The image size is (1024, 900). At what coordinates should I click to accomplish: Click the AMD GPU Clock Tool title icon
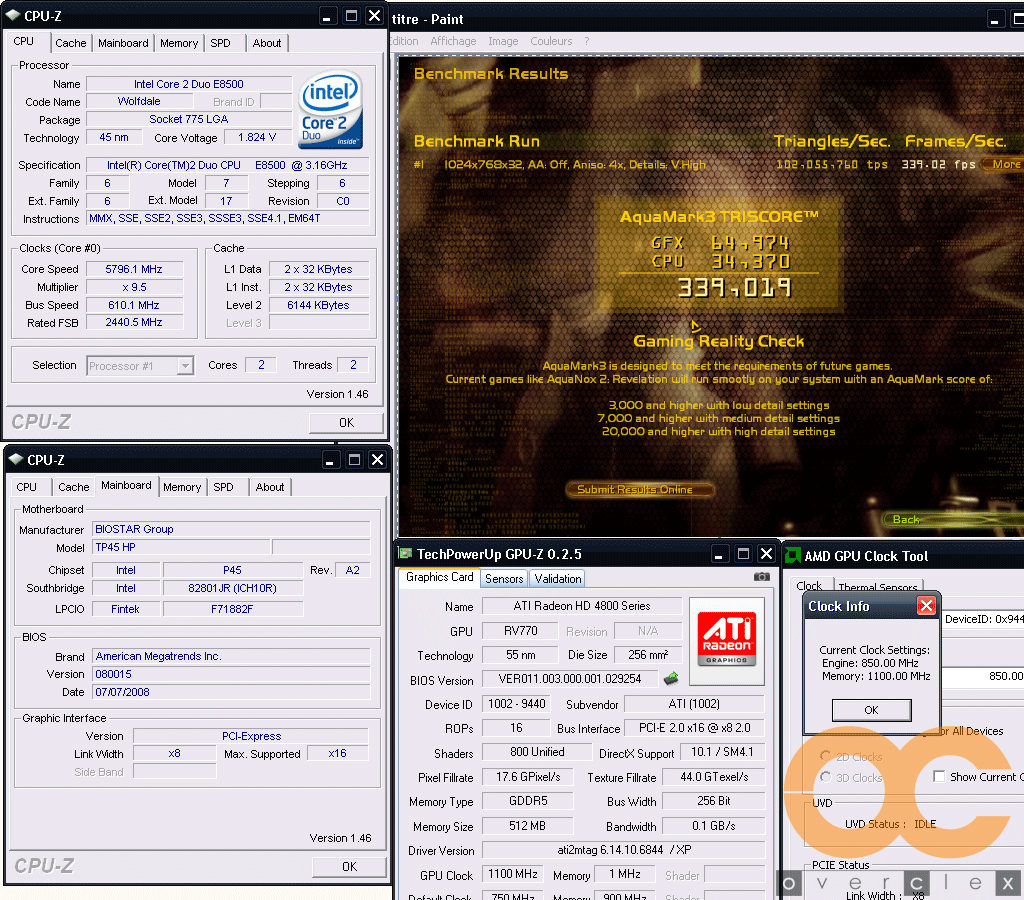[793, 556]
